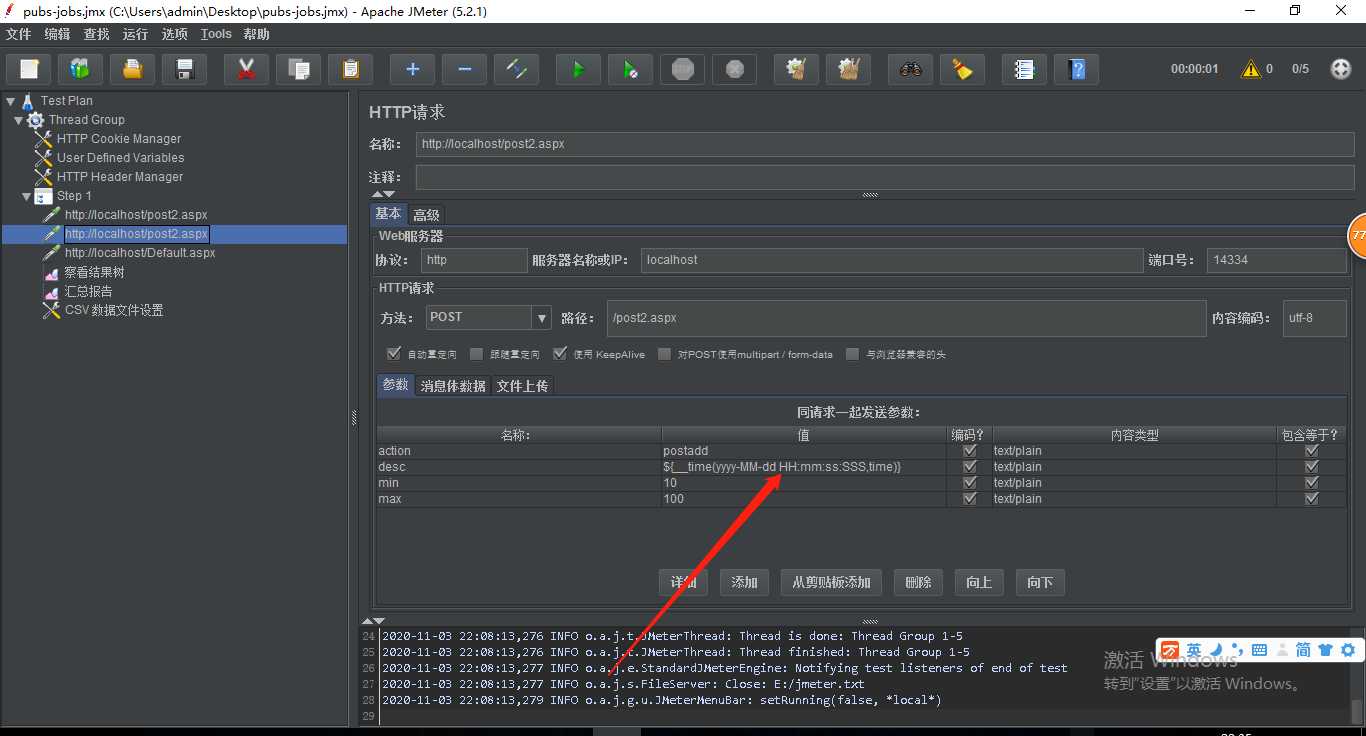Click the Copy toolbar icon
This screenshot has height=736, width=1366.
298,69
